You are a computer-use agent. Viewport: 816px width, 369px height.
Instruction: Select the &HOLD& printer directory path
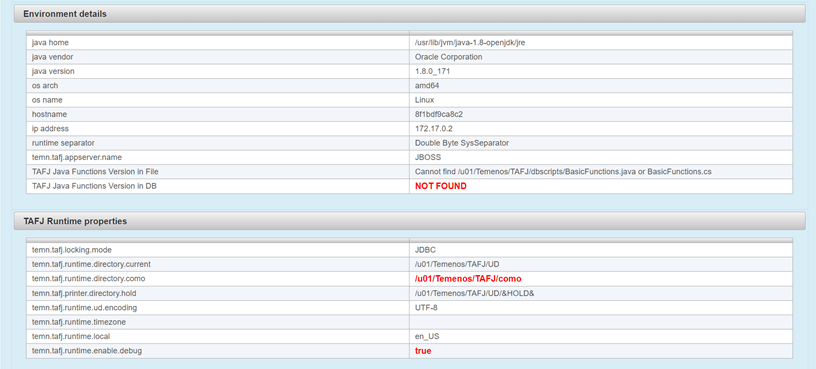[475, 294]
